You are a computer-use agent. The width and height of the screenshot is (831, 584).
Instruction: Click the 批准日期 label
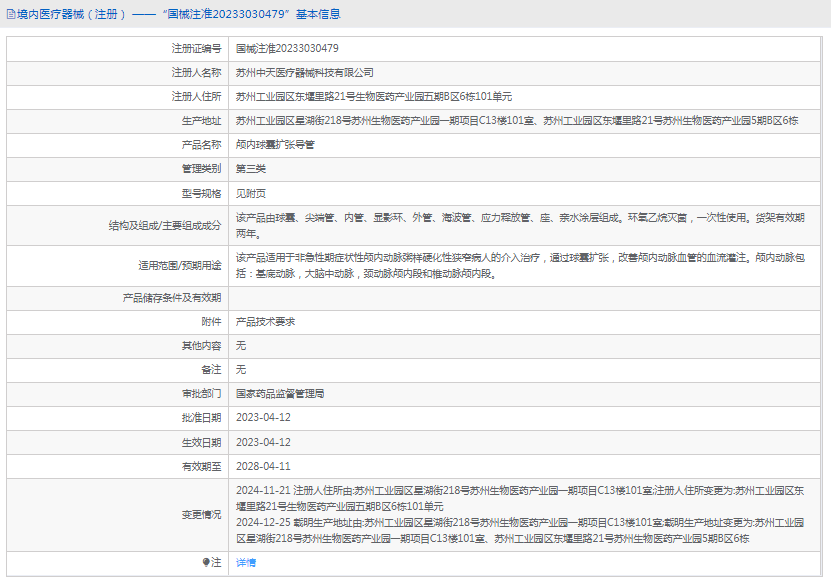(x=201, y=418)
